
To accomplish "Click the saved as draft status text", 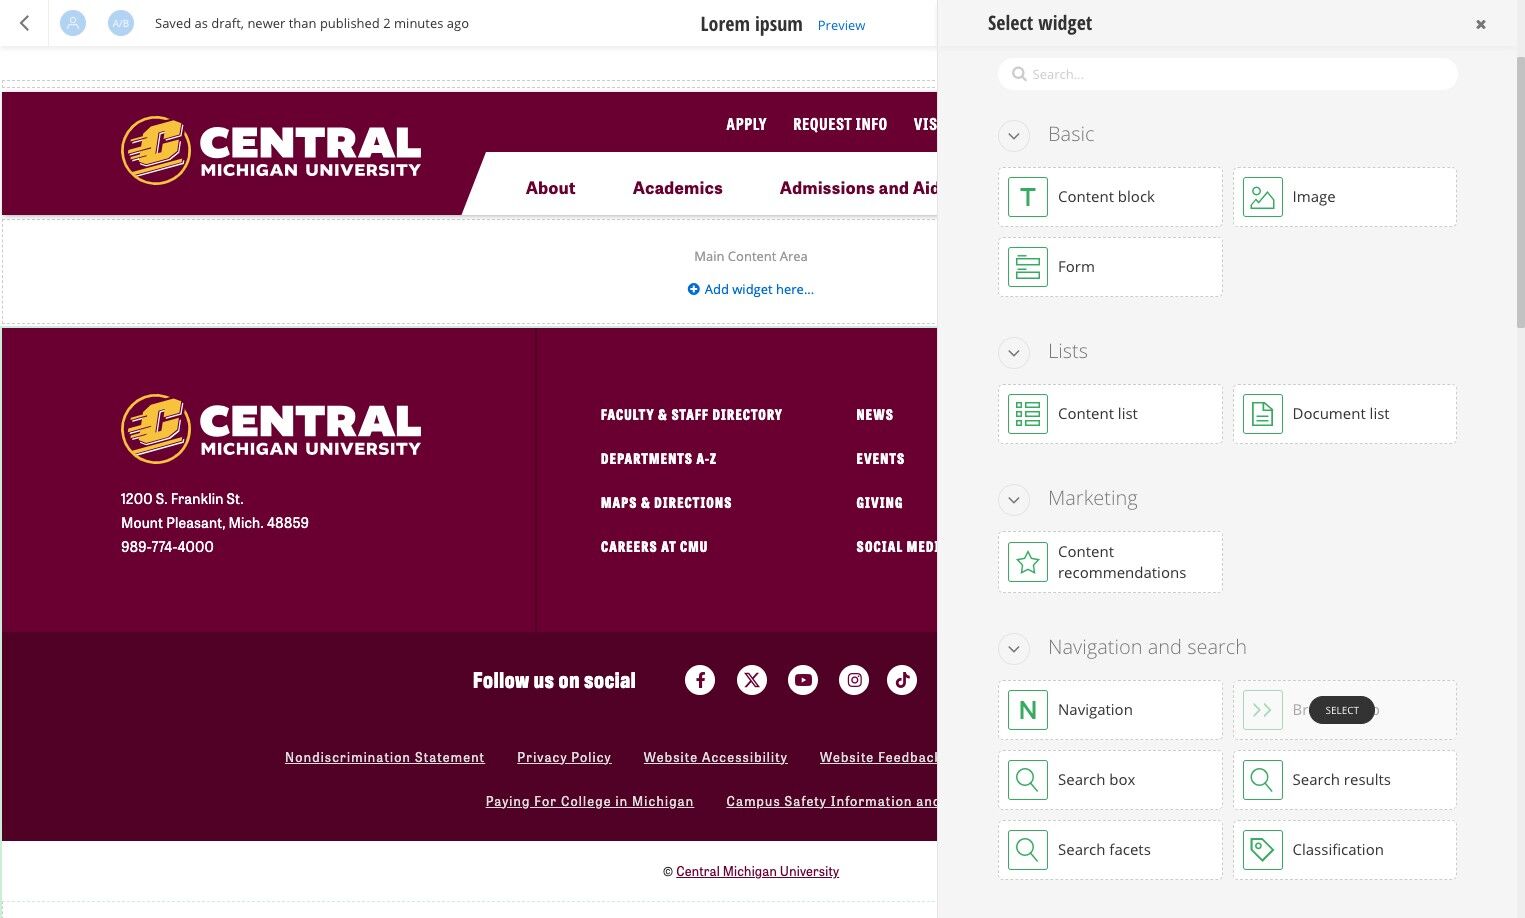I will 312,23.
